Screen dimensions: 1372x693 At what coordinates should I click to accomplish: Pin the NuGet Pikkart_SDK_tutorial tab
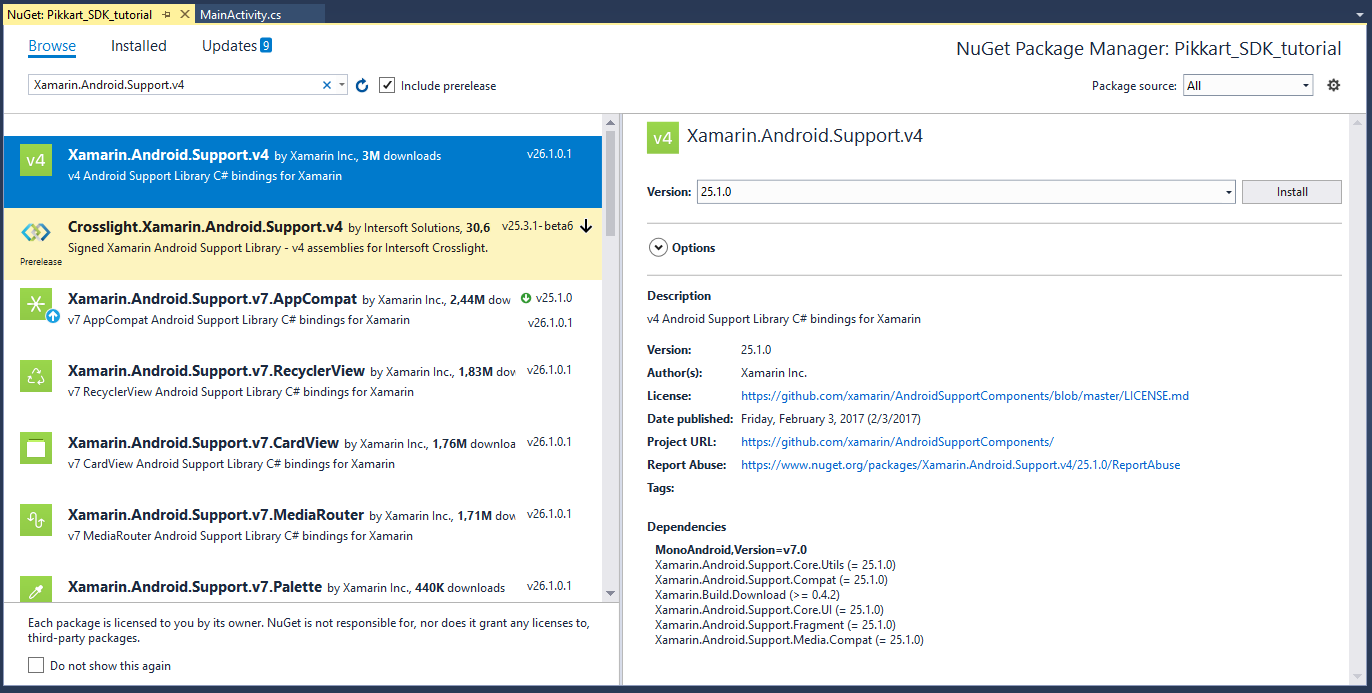pos(166,15)
